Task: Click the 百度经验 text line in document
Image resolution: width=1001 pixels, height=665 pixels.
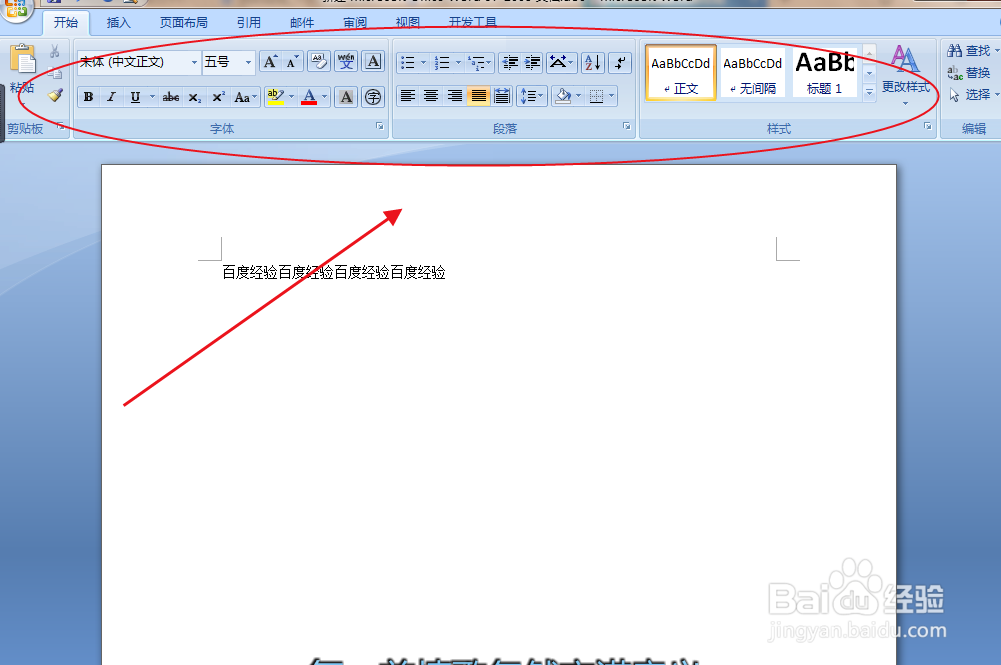Action: click(x=334, y=273)
